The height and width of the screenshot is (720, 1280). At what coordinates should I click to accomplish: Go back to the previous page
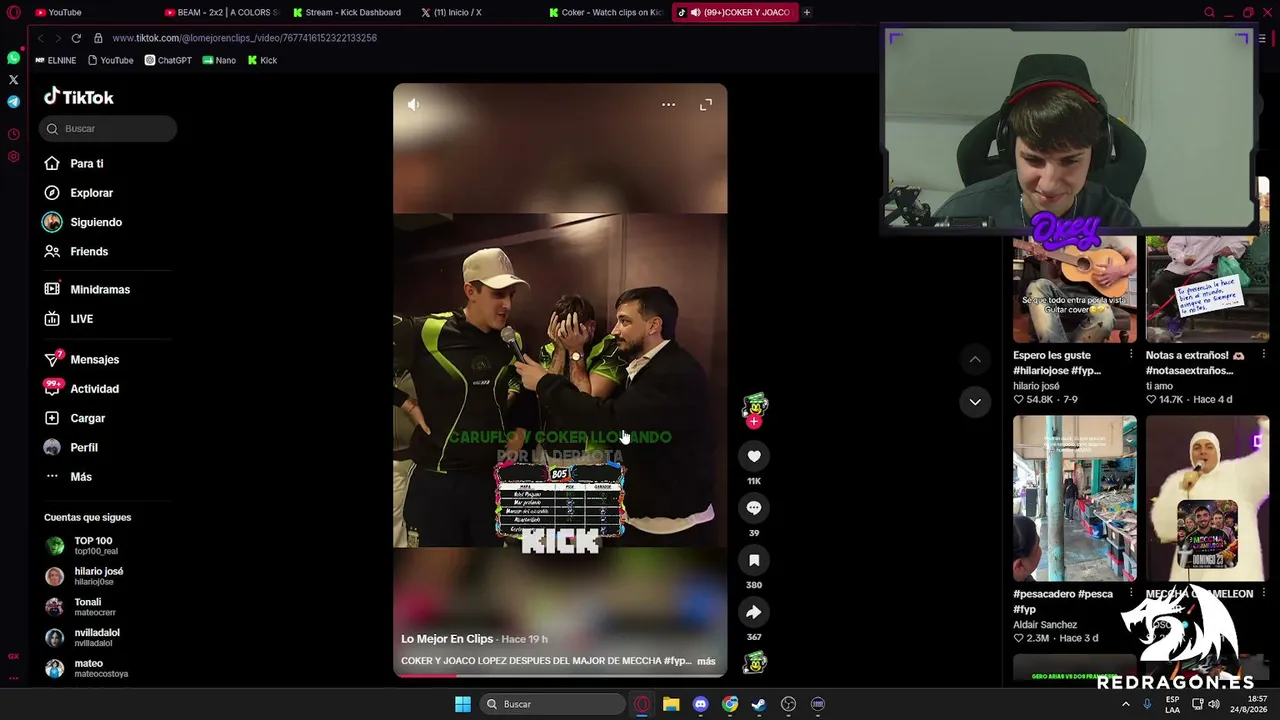(x=40, y=38)
